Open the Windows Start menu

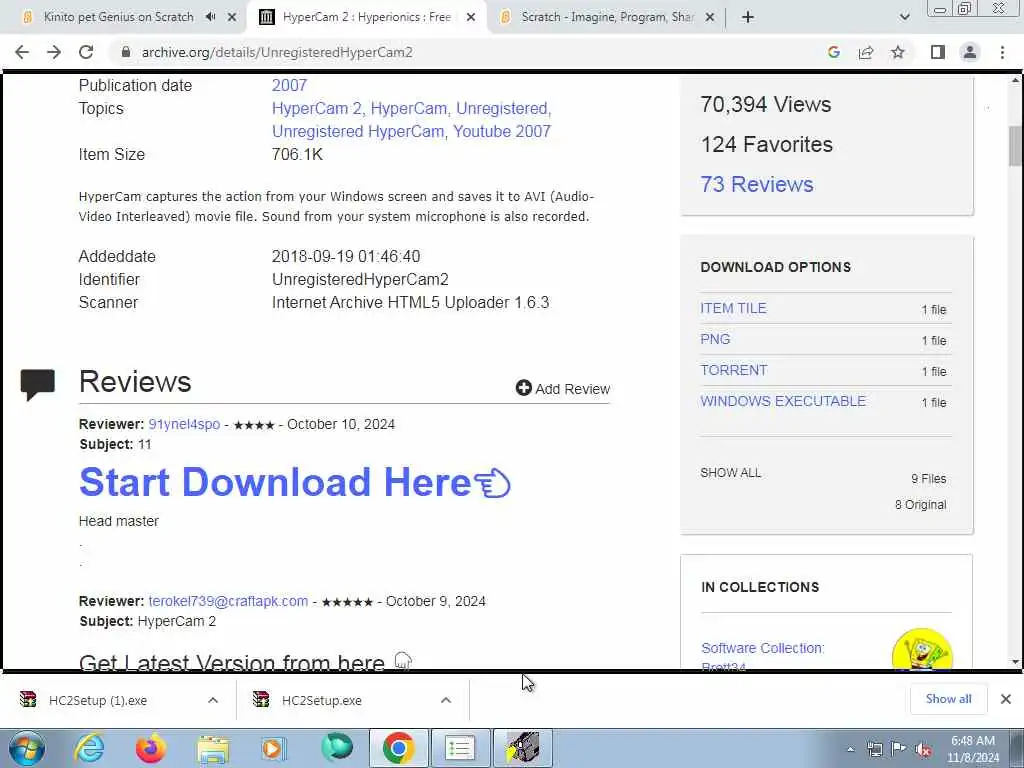(x=26, y=748)
